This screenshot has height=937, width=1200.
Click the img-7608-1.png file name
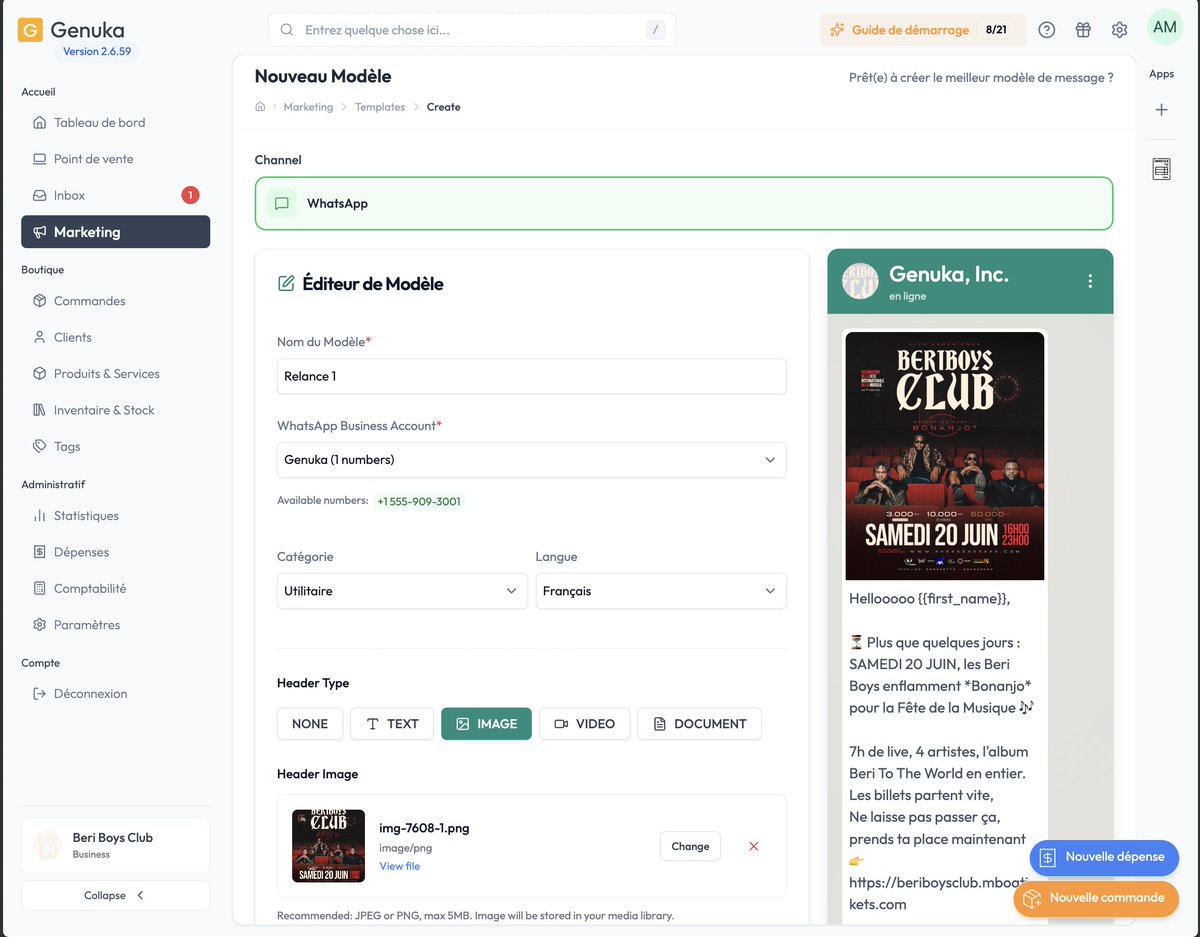click(424, 828)
